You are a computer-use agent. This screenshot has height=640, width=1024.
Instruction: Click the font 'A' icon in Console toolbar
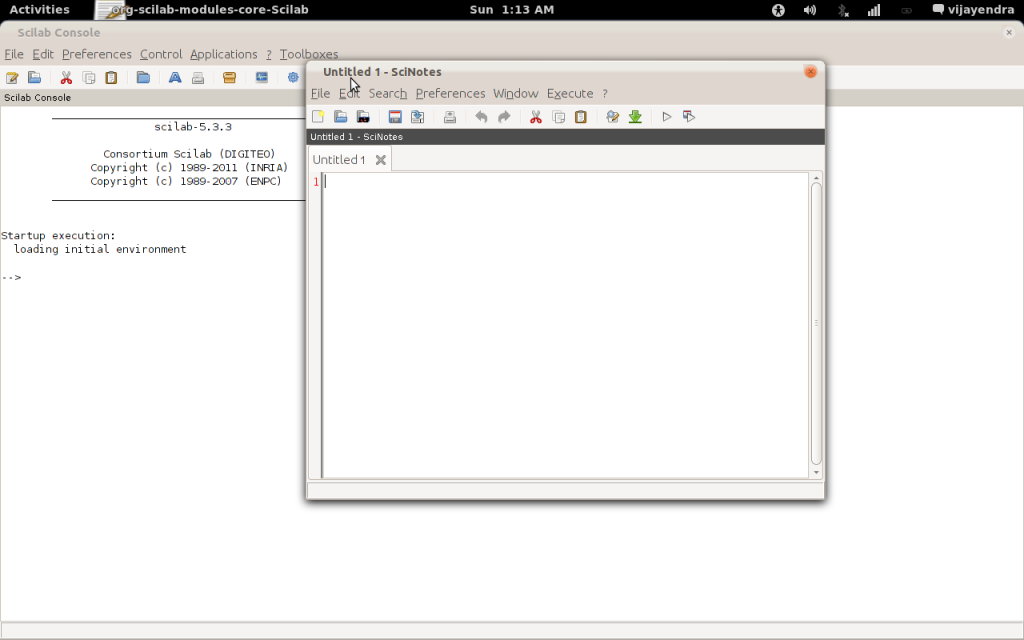pyautogui.click(x=175, y=78)
